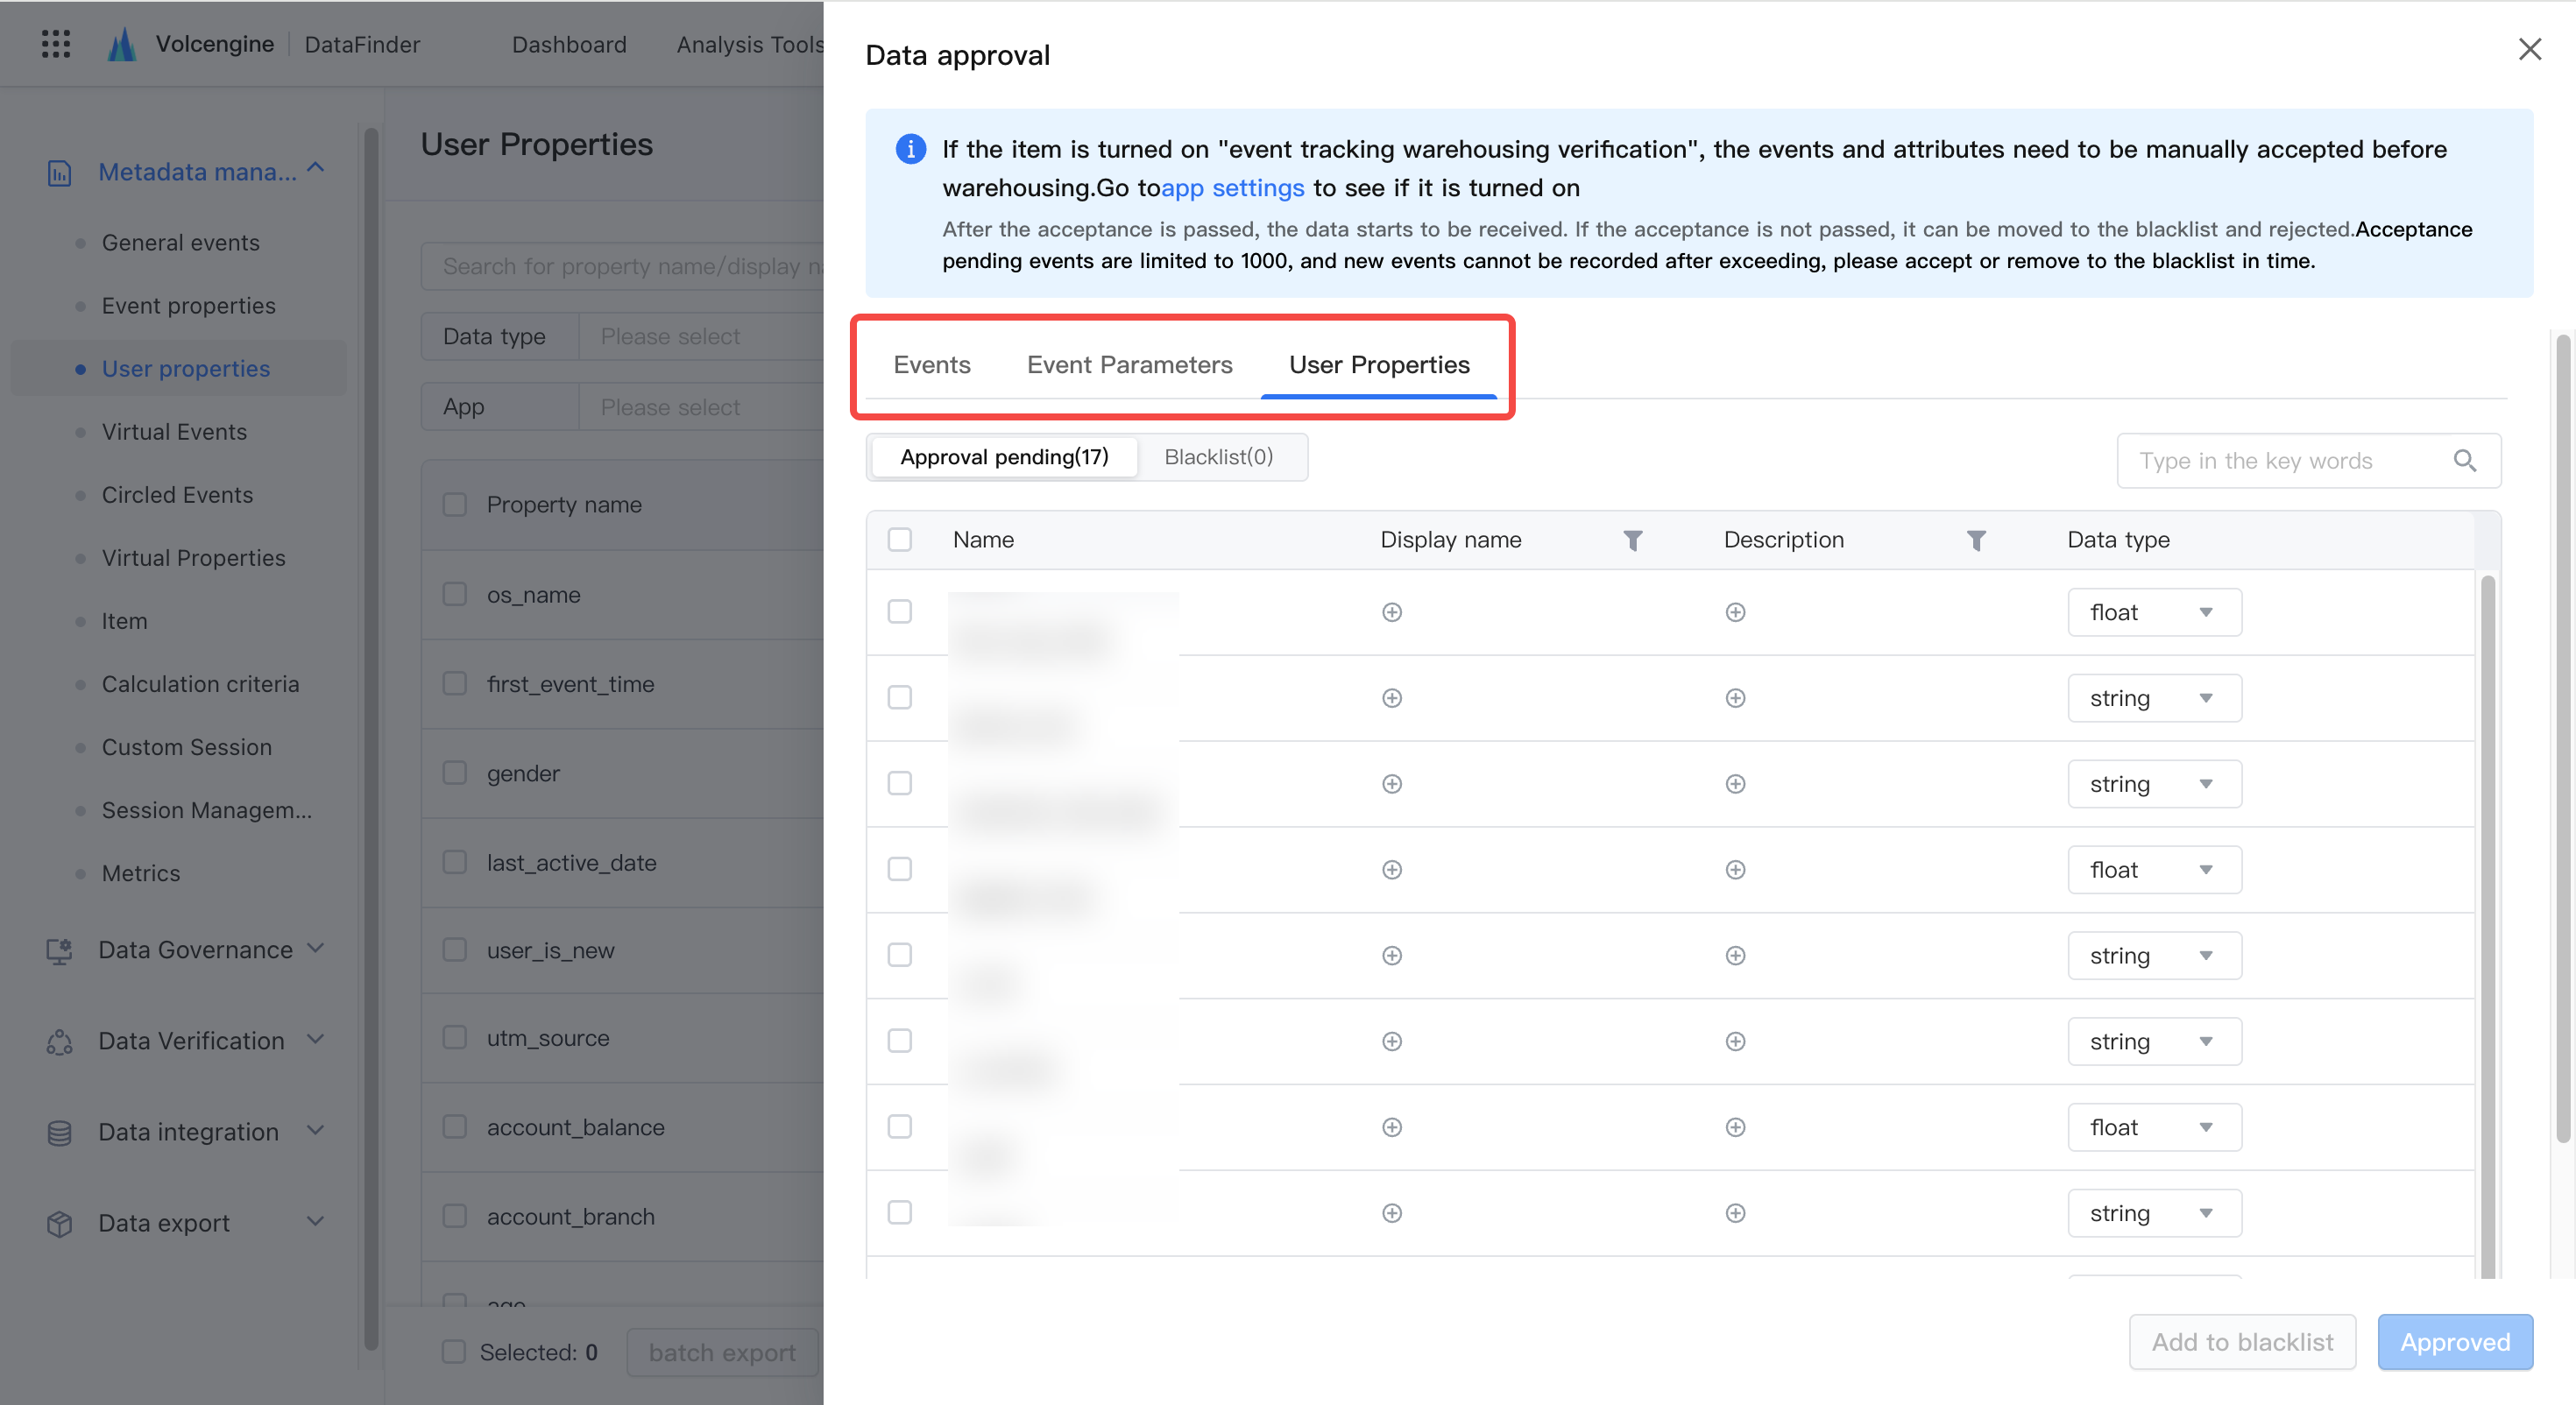Image resolution: width=2576 pixels, height=1405 pixels.
Task: Check the select-all box beside Name header
Action: point(900,540)
